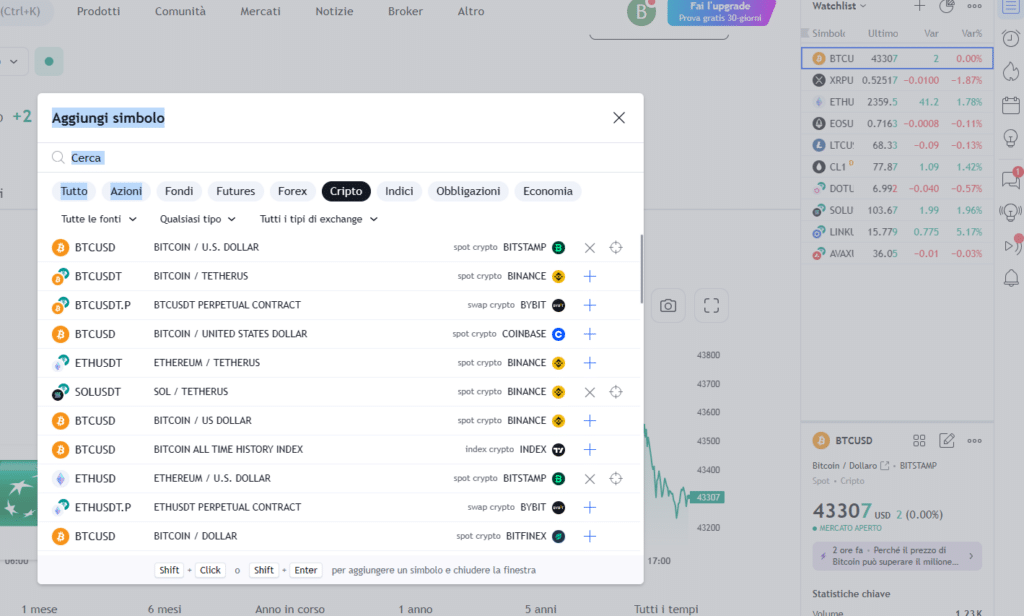Select ETHEREUM / TETHERUS description text

click(x=206, y=363)
